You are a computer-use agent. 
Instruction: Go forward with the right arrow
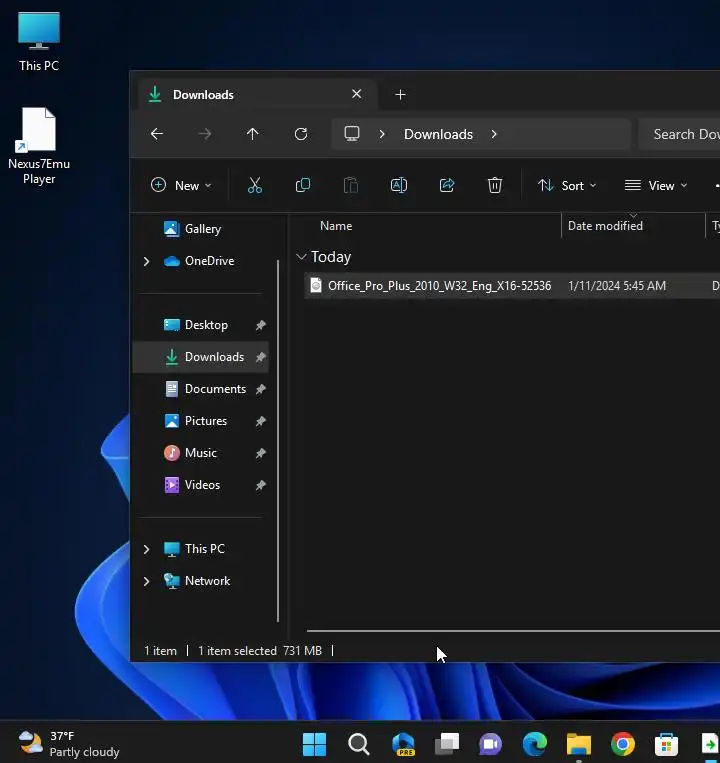[205, 134]
